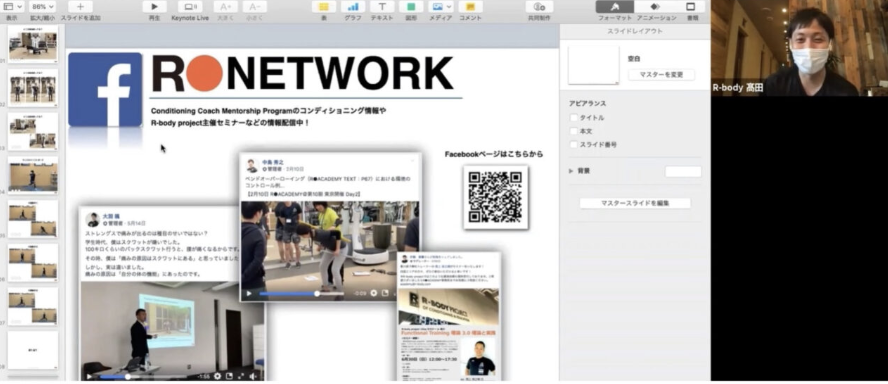Click the Facebookページはこちらから text
The height and width of the screenshot is (384, 888).
(494, 153)
